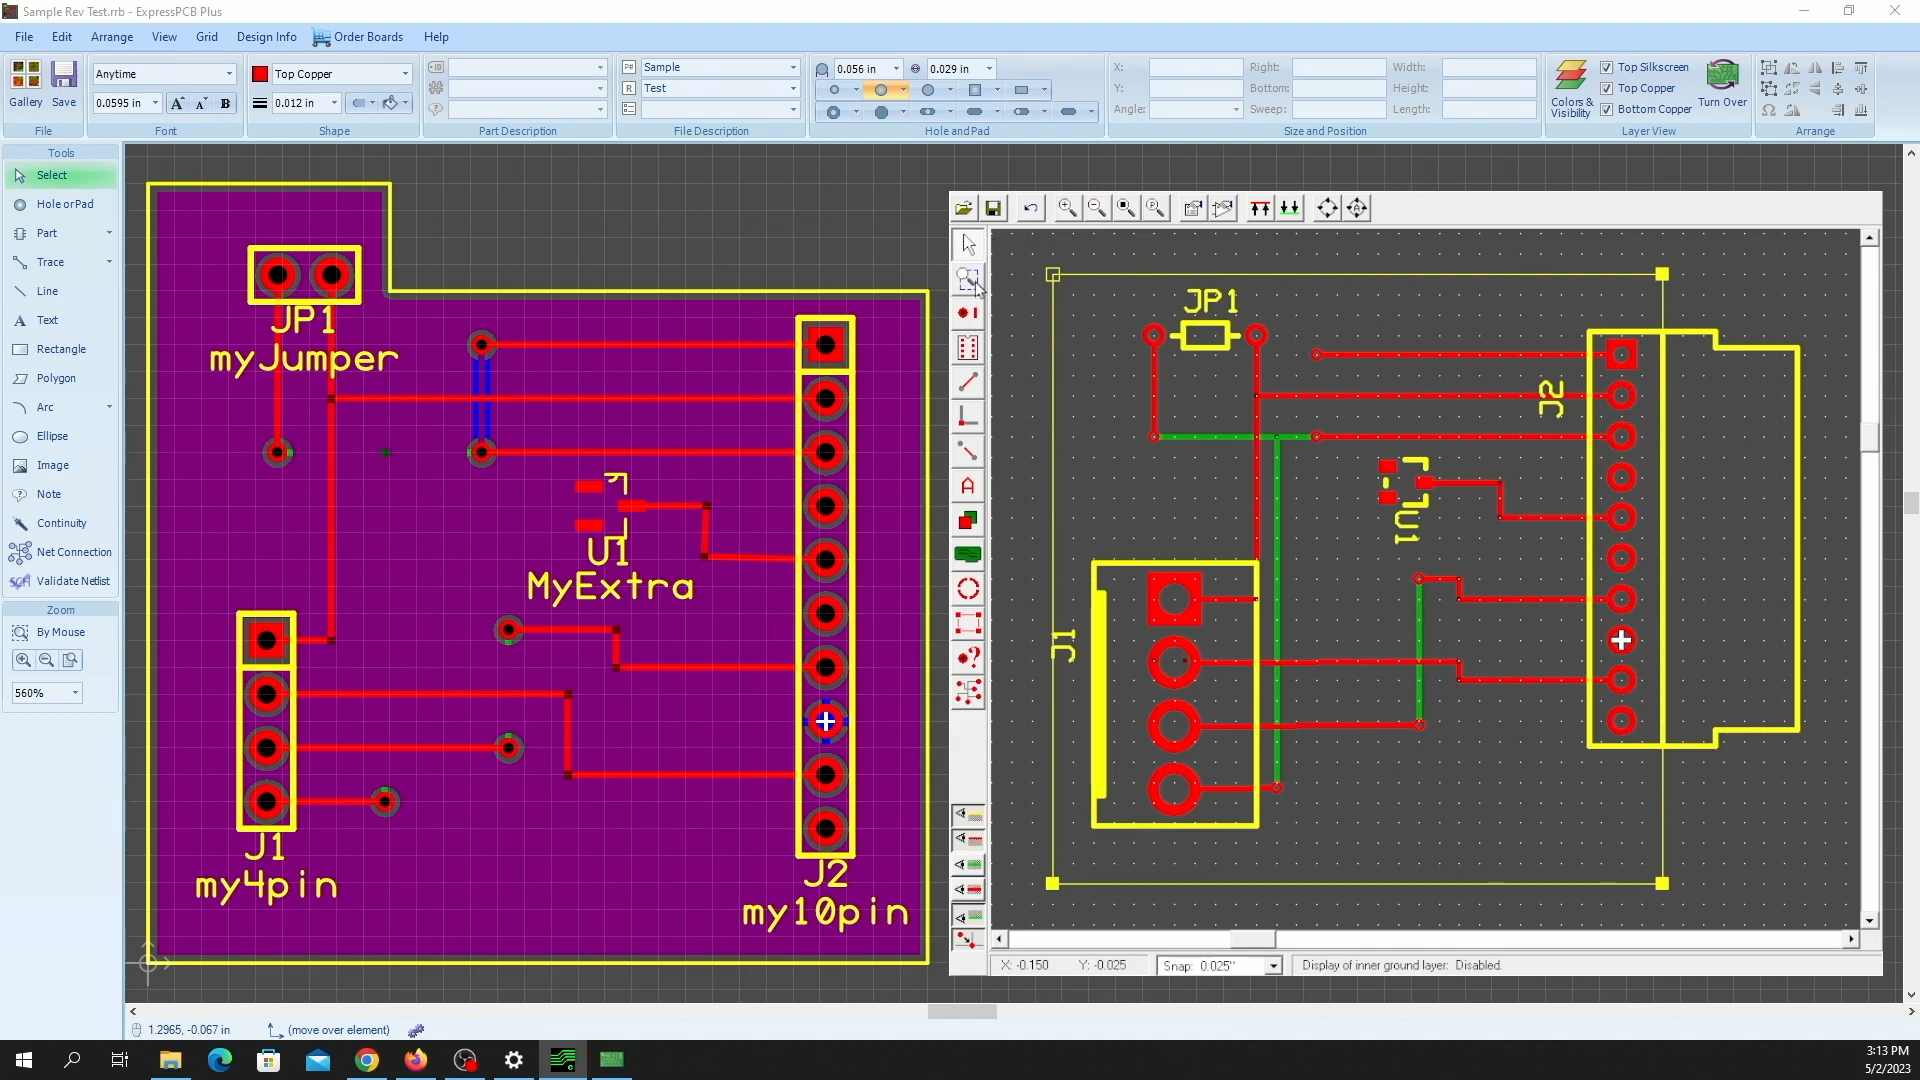Screen dimensions: 1920x1080
Task: Select the place pad tool in right window
Action: coord(968,313)
